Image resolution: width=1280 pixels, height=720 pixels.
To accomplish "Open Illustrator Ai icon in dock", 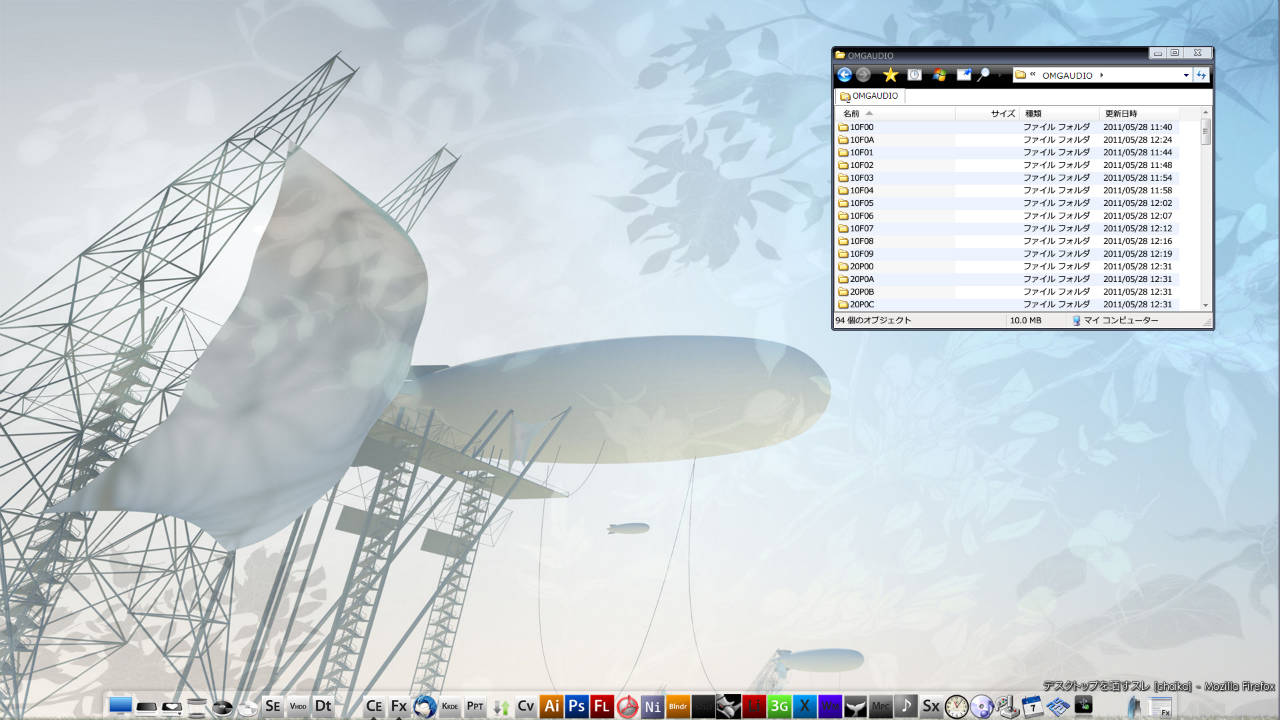I will tap(551, 706).
